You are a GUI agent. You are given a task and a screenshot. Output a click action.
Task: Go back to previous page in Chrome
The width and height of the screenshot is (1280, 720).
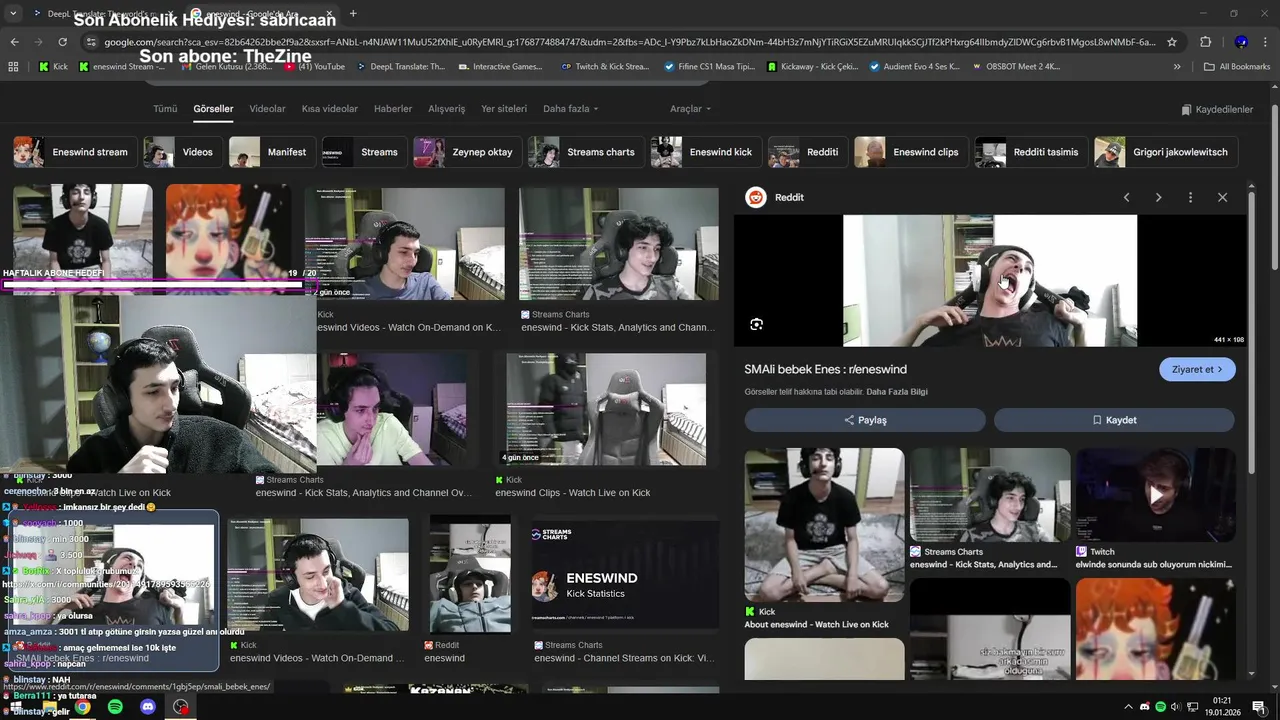click(x=14, y=42)
